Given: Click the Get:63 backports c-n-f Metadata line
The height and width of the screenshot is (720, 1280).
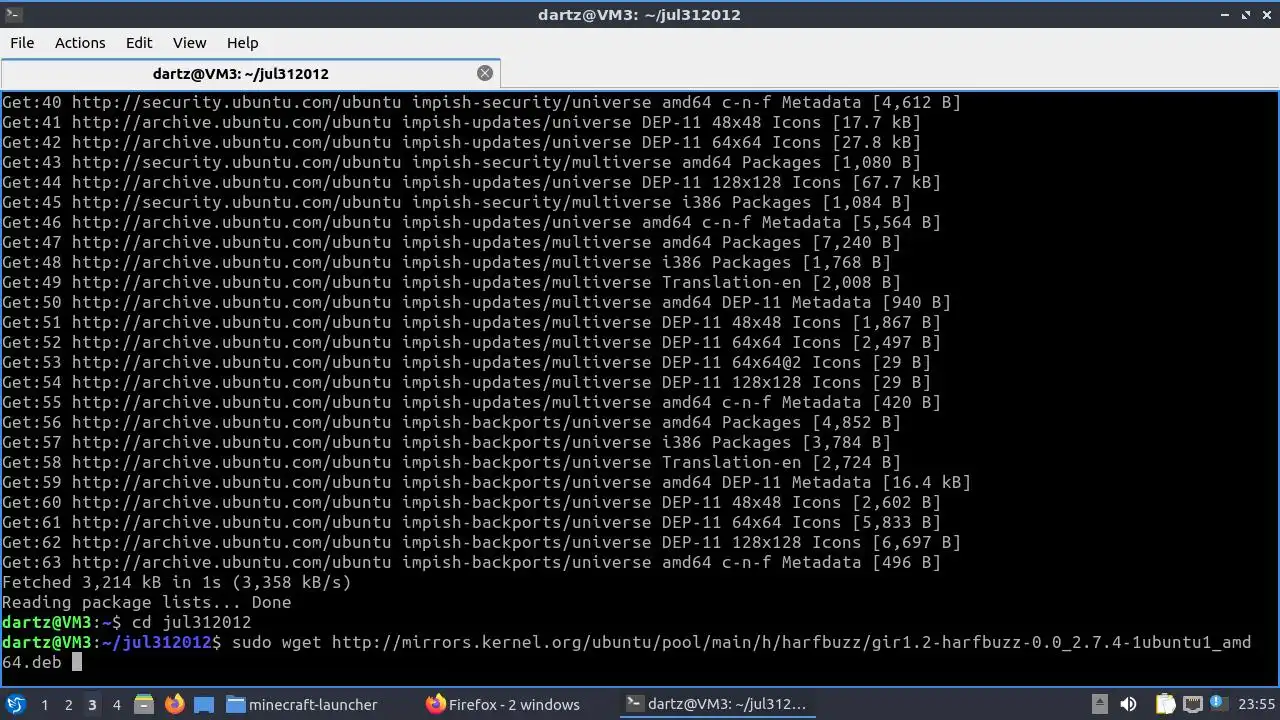Looking at the screenshot, I should (x=472, y=562).
